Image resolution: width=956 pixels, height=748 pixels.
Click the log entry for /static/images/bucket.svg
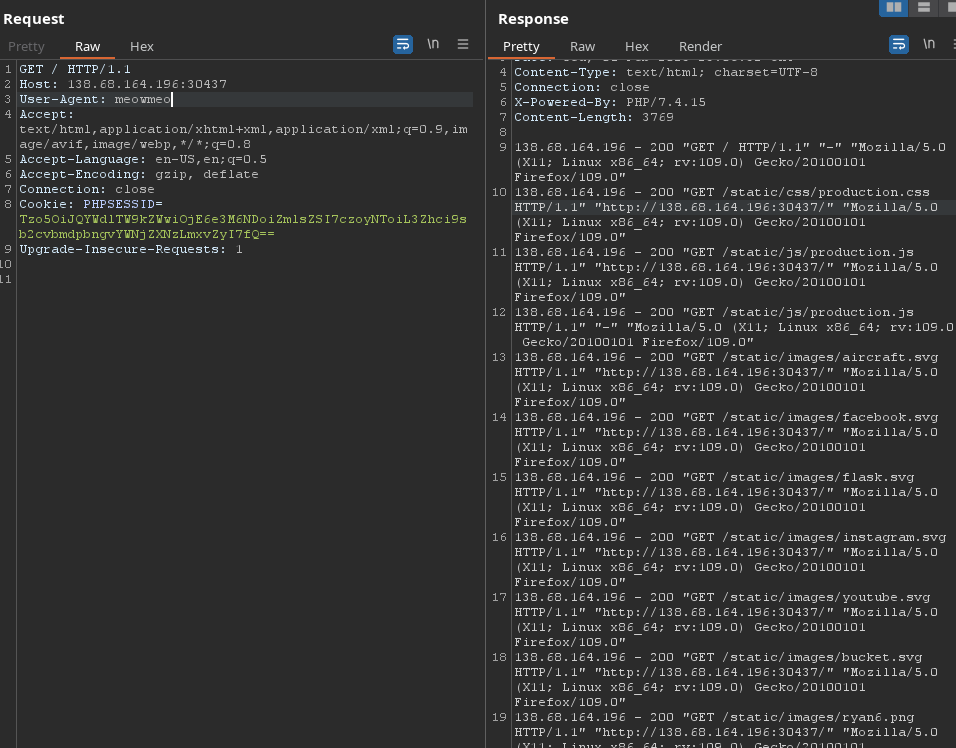[726, 680]
